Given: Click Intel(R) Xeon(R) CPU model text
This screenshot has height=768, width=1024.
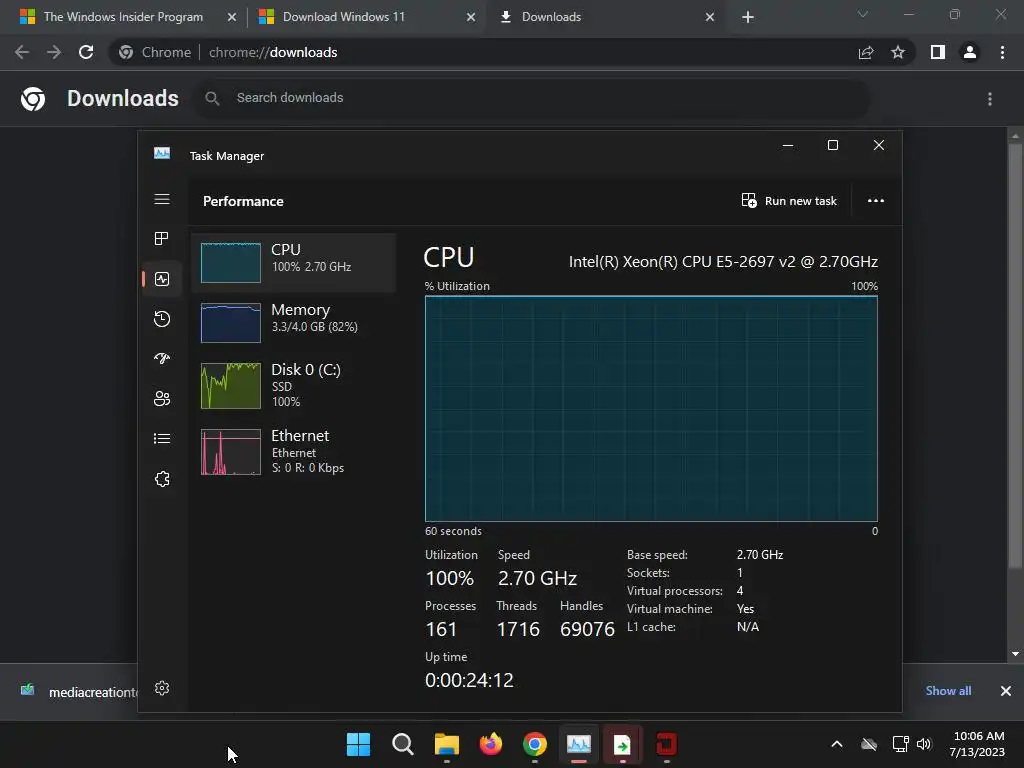Looking at the screenshot, I should point(723,262).
